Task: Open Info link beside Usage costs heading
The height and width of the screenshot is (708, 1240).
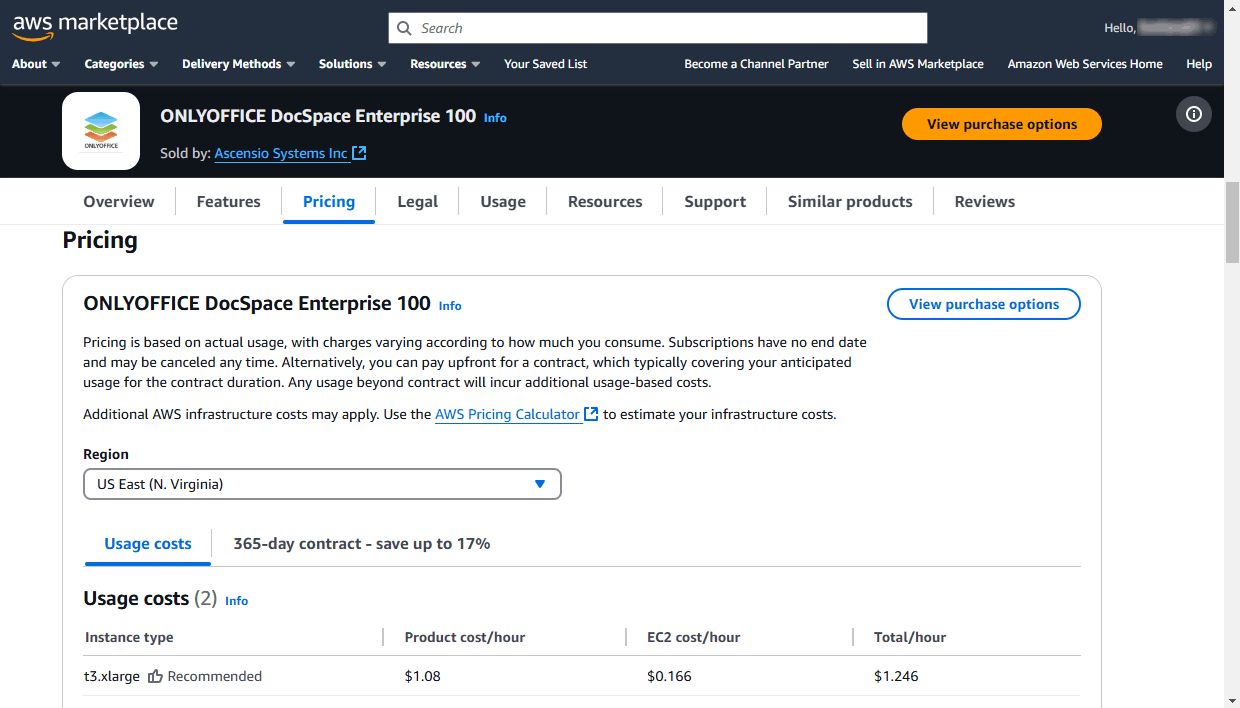Action: [236, 601]
